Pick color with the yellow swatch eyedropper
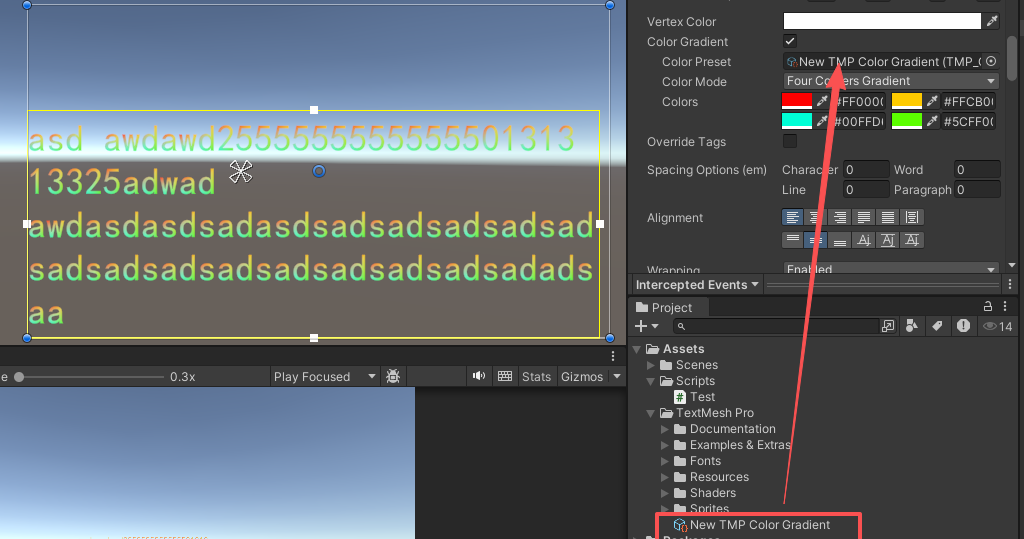The height and width of the screenshot is (539, 1024). coord(932,101)
